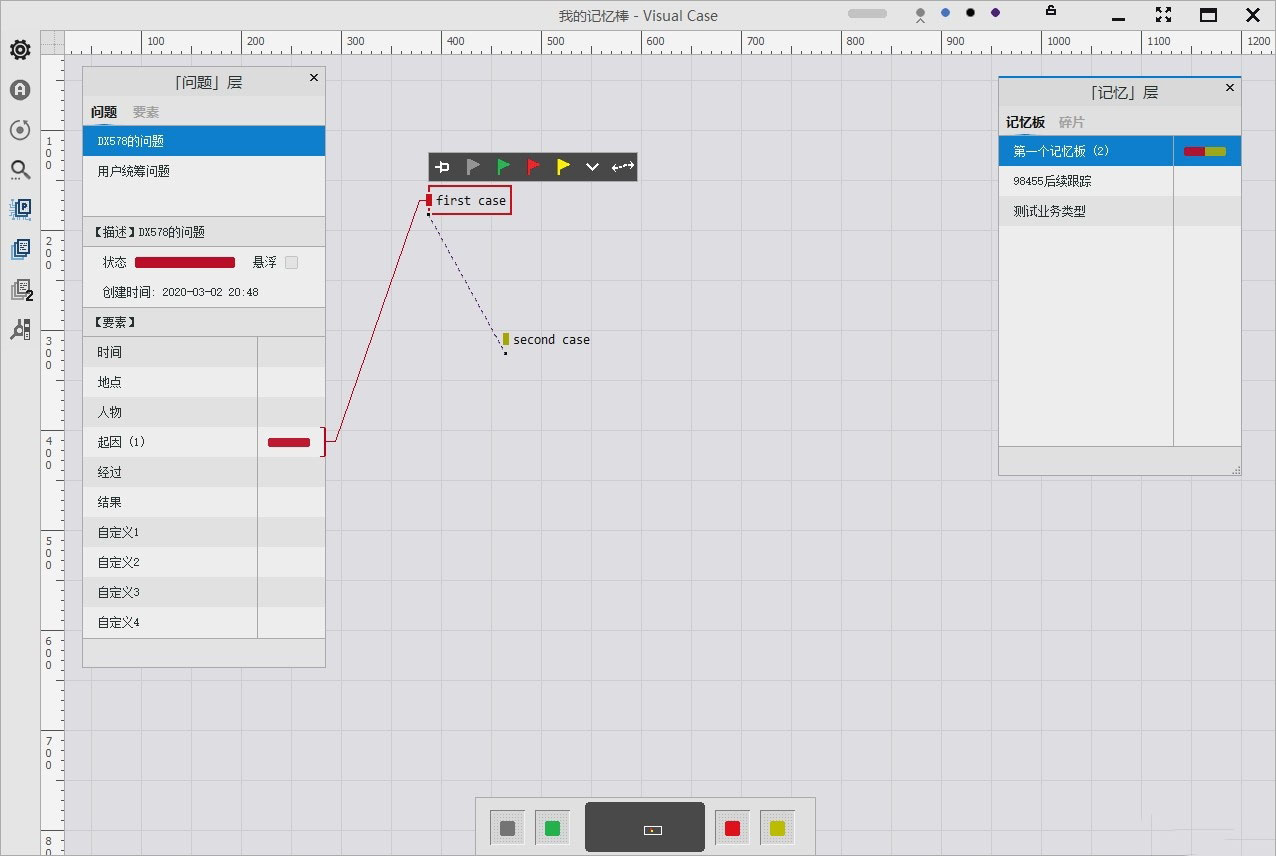This screenshot has width=1276, height=856.
Task: Set the gray flag on first case
Action: (473, 167)
